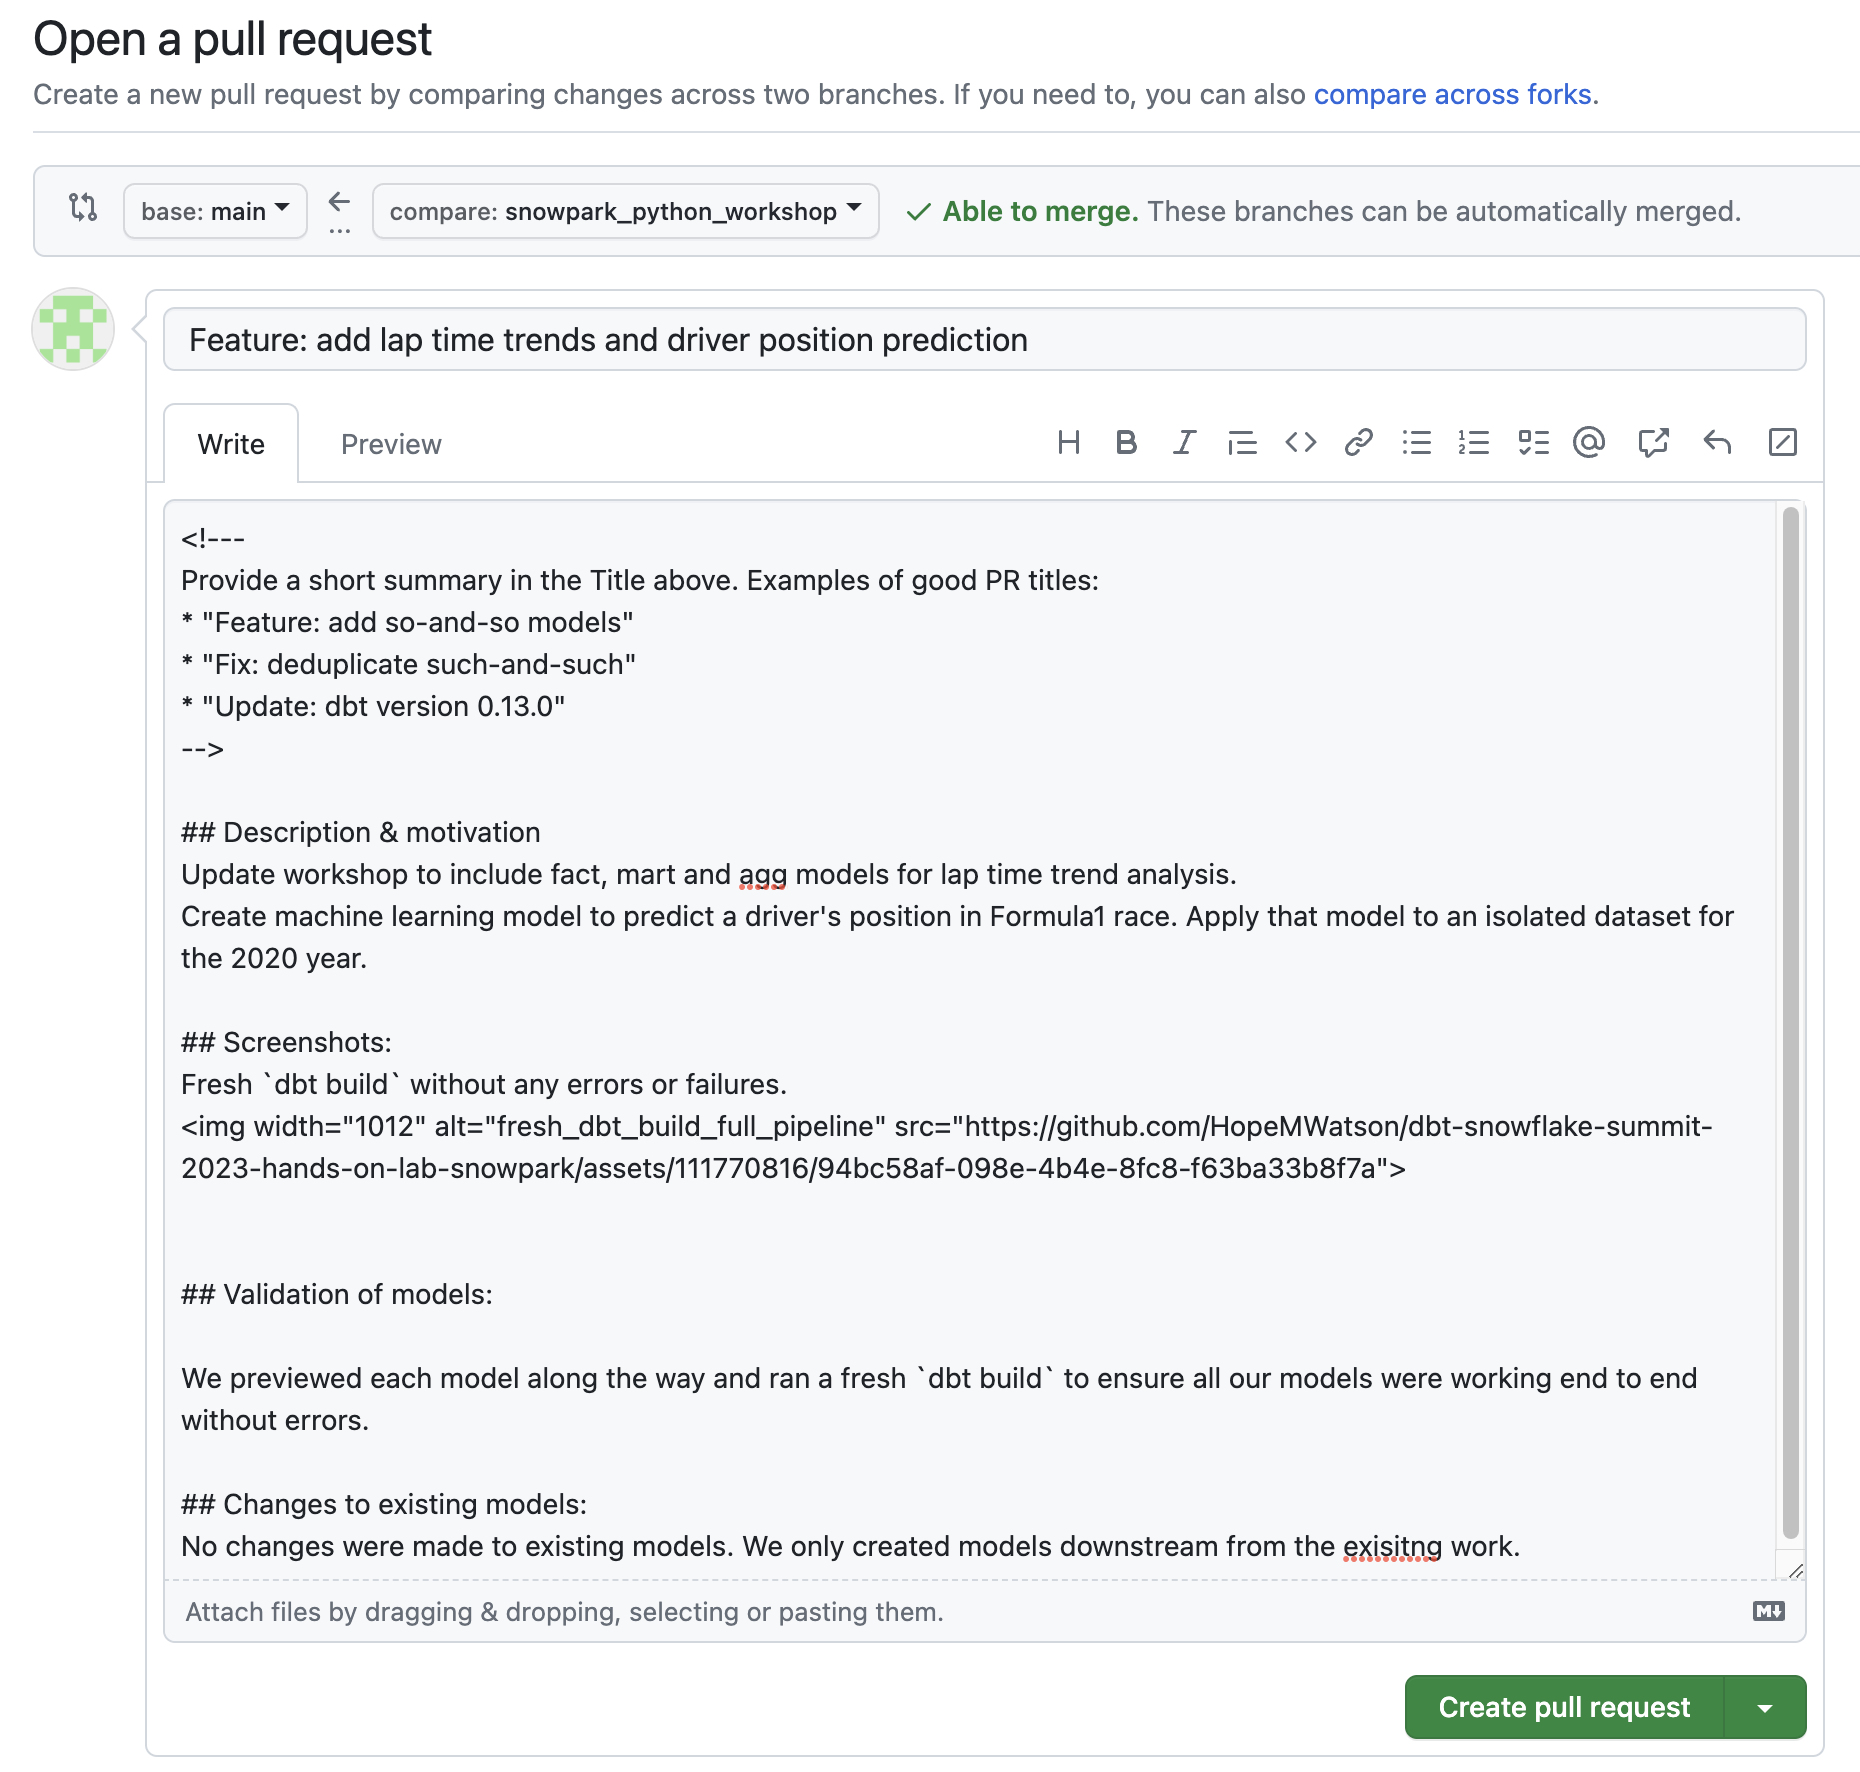Insert a heading with the H icon
Viewport: 1860px width, 1772px height.
(x=1069, y=443)
